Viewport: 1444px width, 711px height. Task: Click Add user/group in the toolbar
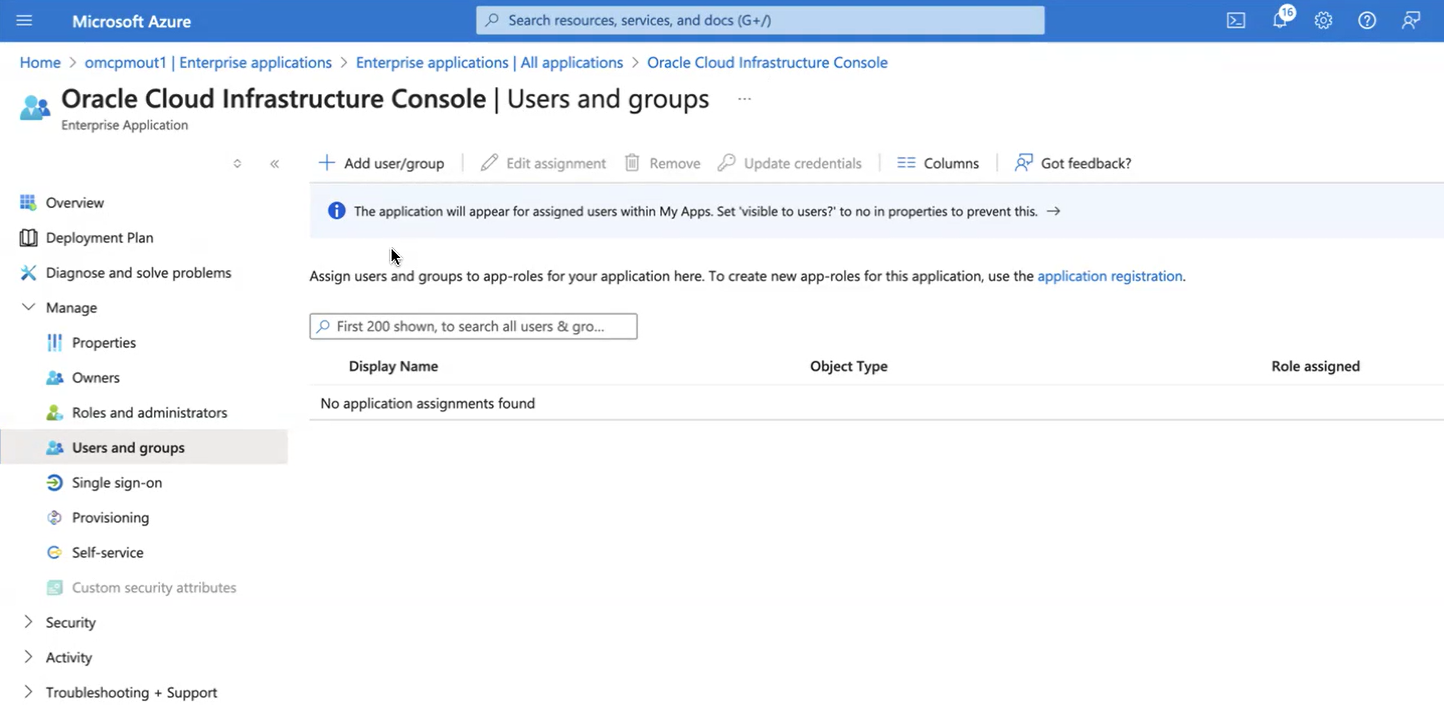click(380, 162)
